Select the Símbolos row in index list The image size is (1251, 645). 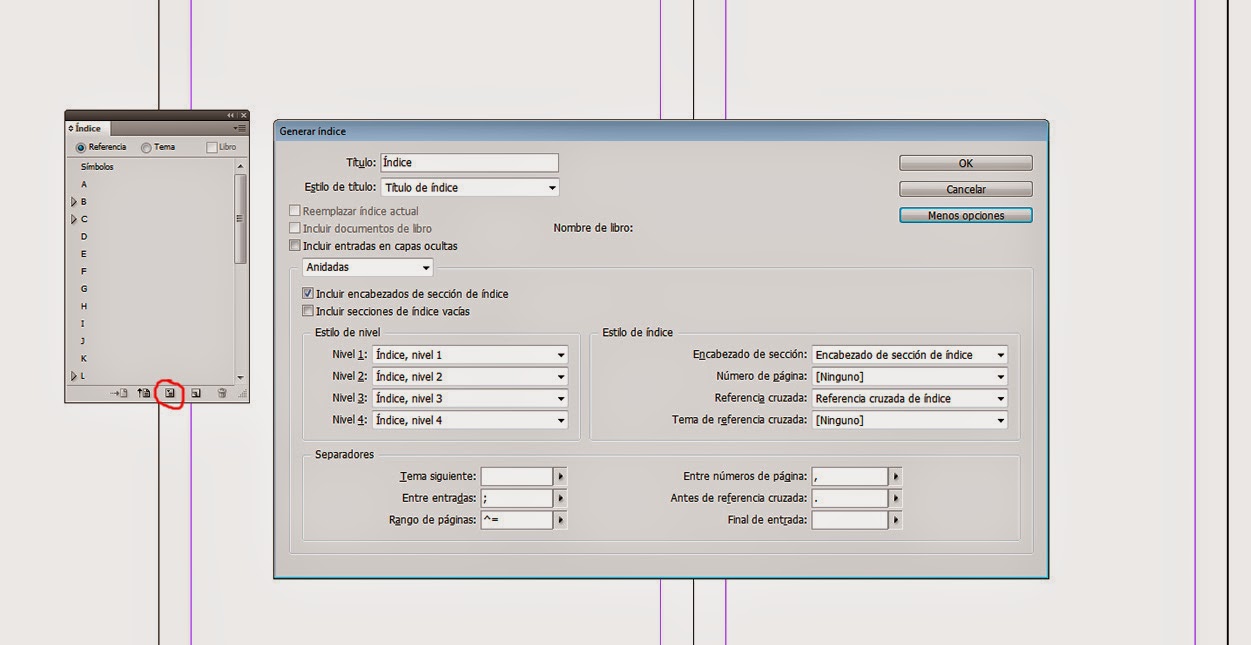point(150,167)
